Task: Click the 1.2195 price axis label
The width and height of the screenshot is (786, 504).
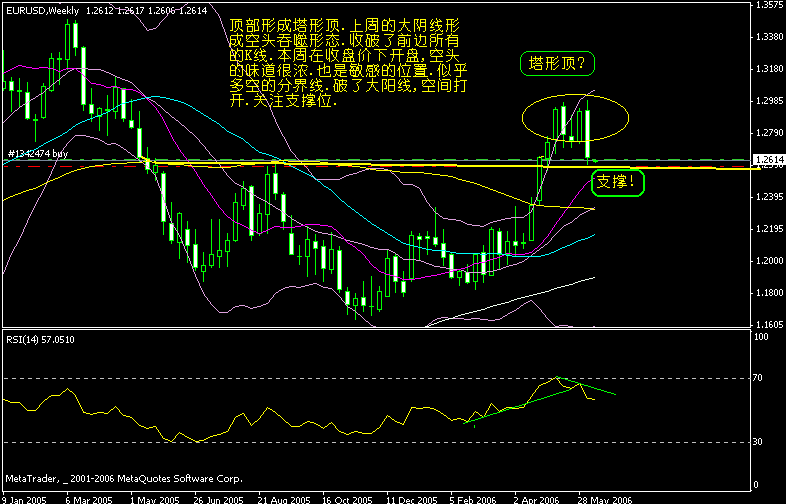Action: coord(769,229)
